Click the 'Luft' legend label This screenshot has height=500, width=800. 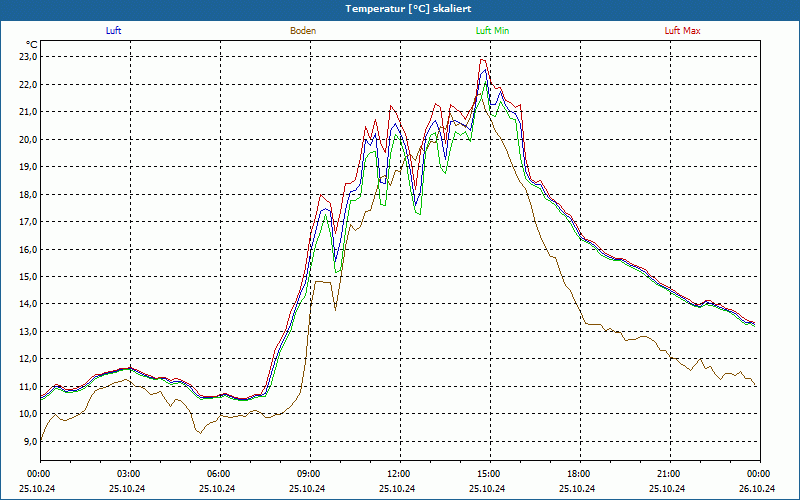coord(113,31)
